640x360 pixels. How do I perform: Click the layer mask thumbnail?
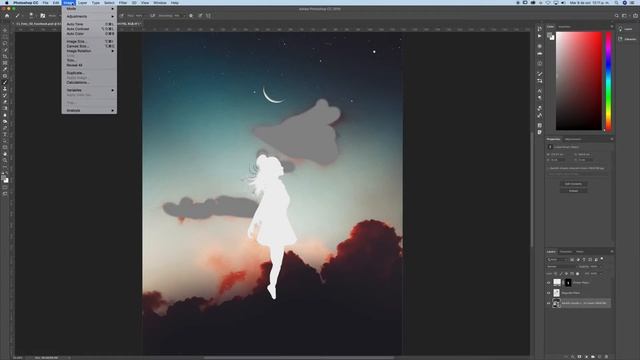(x=568, y=282)
